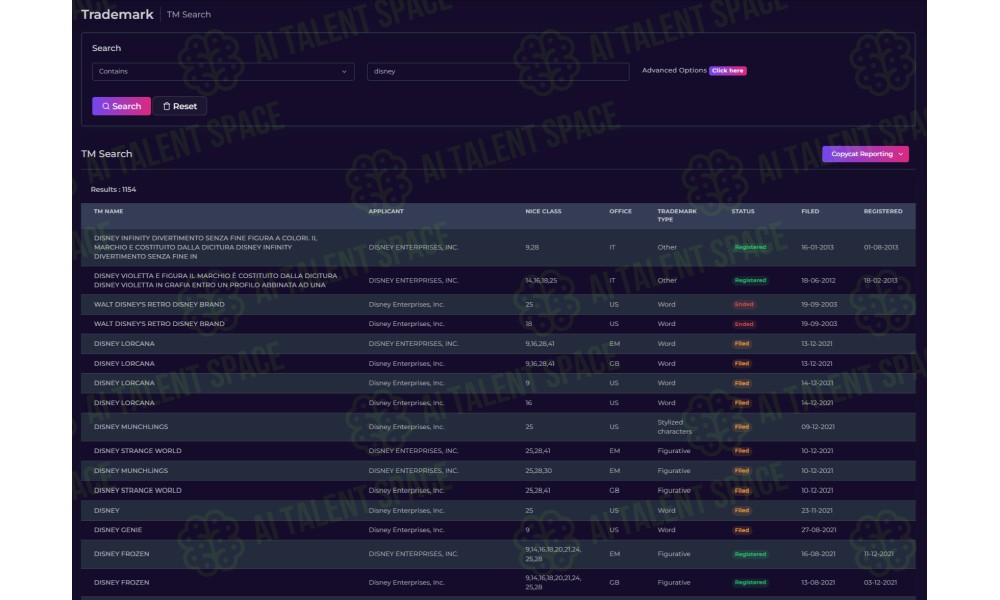Open the Contains match-type dropdown
Image resolution: width=1000 pixels, height=600 pixels.
coord(223,71)
